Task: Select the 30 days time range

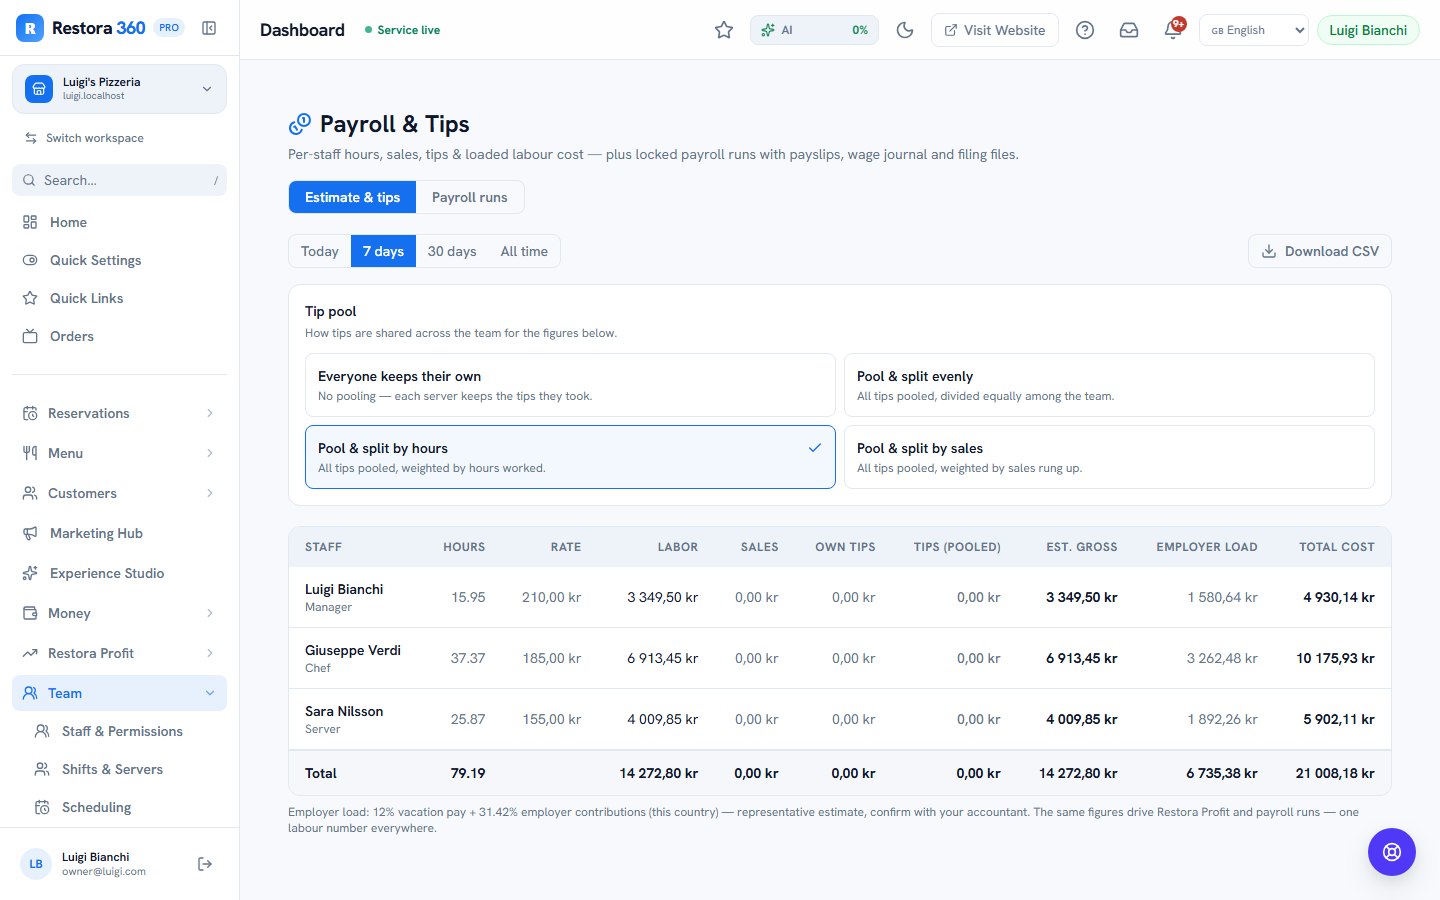Action: click(452, 251)
